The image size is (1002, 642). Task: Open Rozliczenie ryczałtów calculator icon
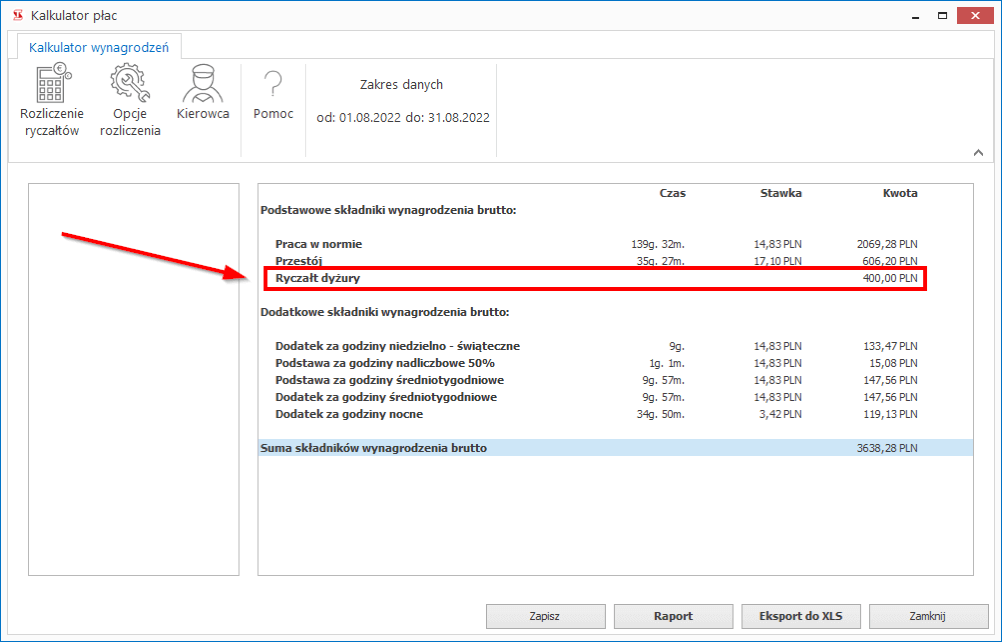(52, 84)
